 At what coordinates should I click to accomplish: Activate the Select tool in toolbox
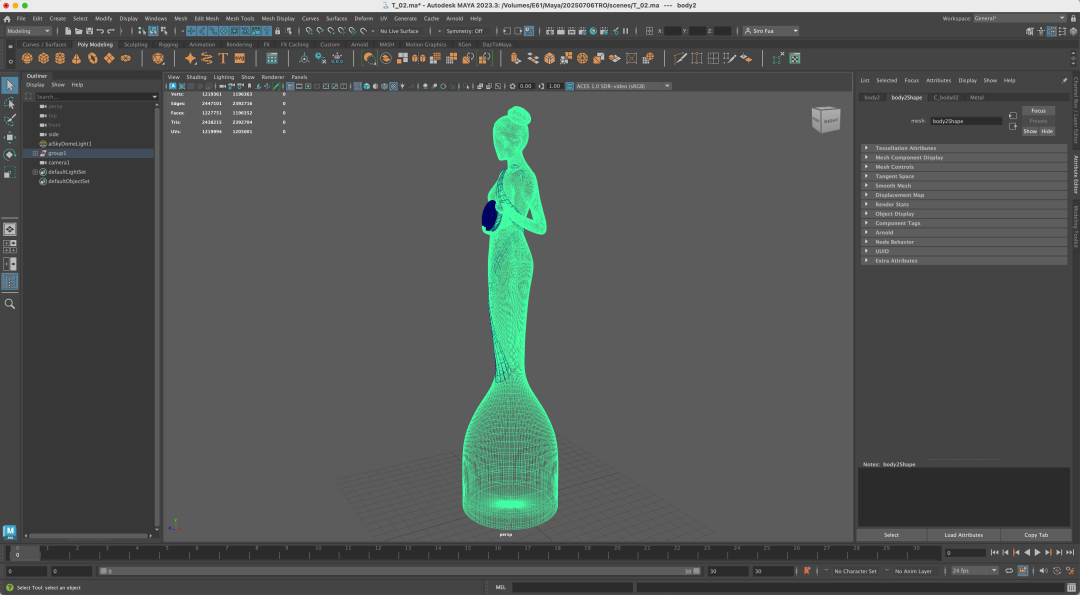click(x=10, y=86)
